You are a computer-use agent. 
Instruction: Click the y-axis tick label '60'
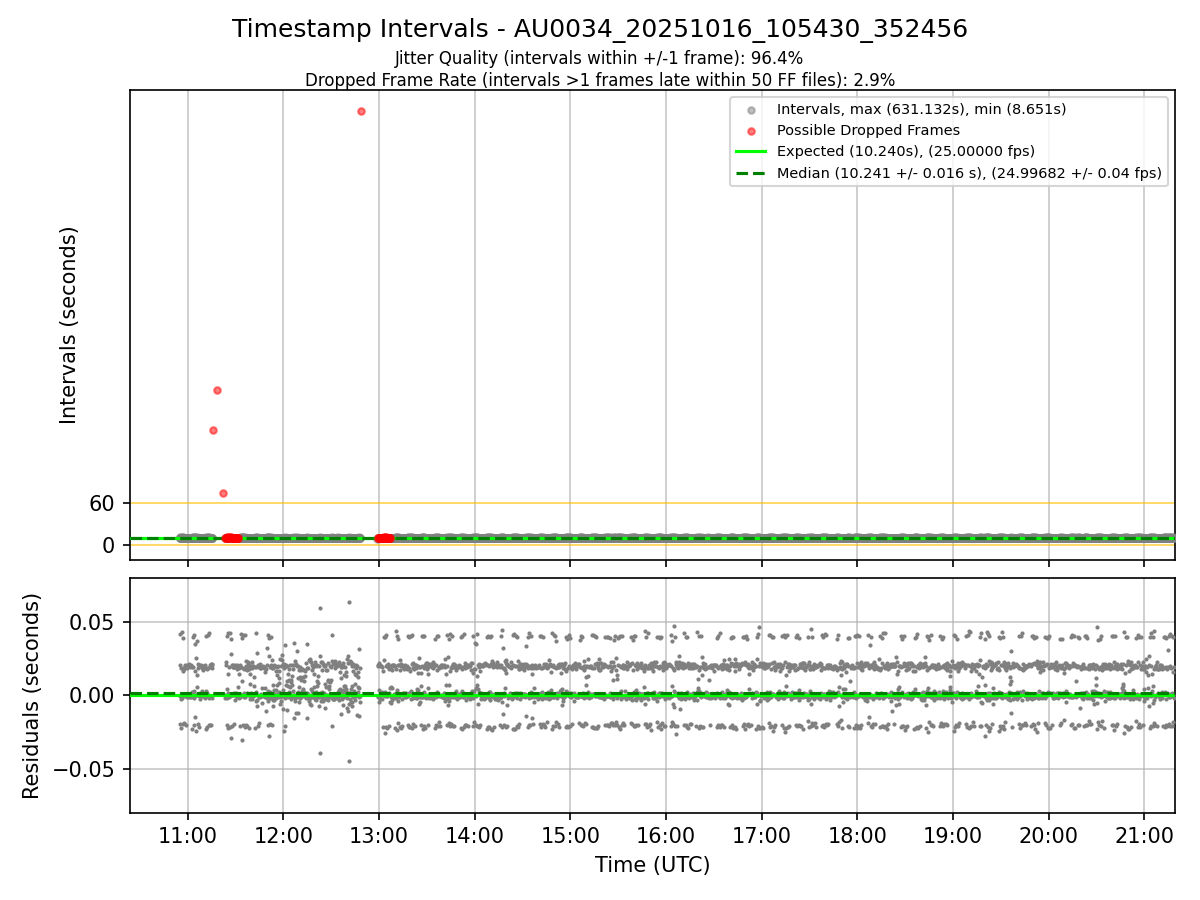pos(103,504)
